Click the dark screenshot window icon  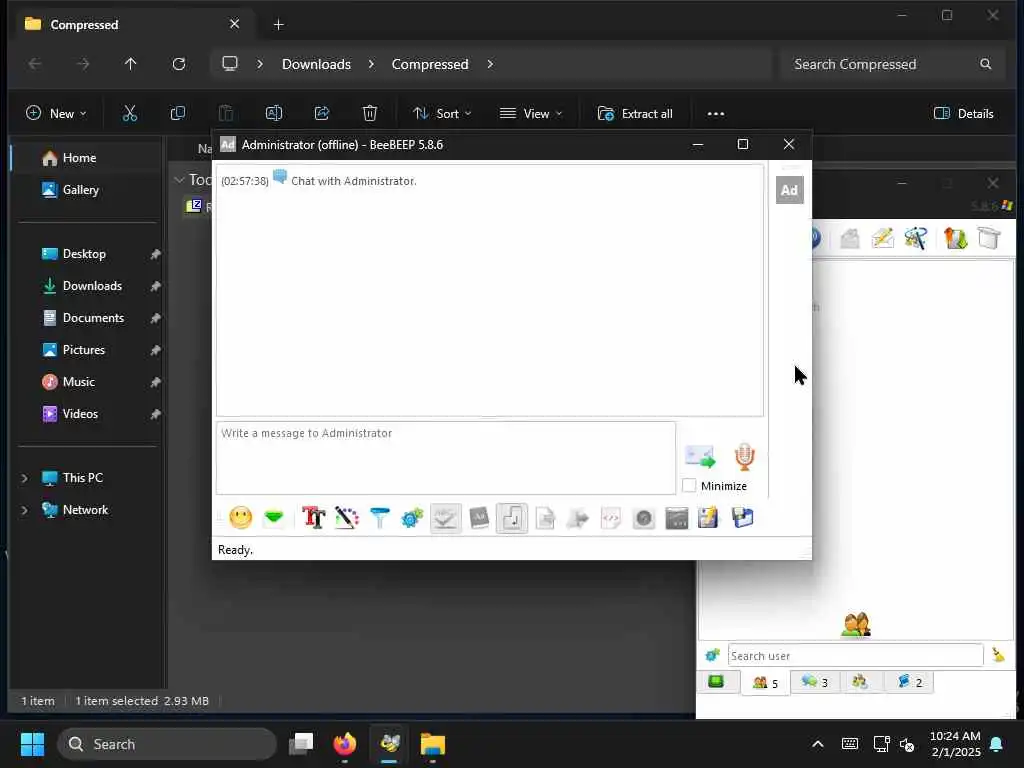click(677, 519)
